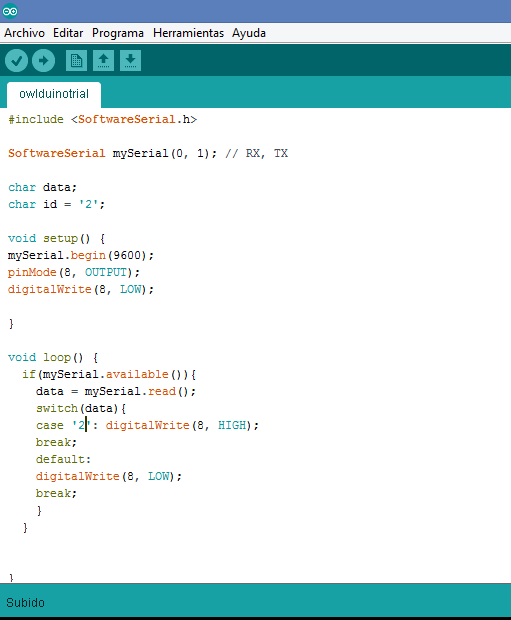Open the Archivo menu
The image size is (511, 620).
(x=25, y=33)
